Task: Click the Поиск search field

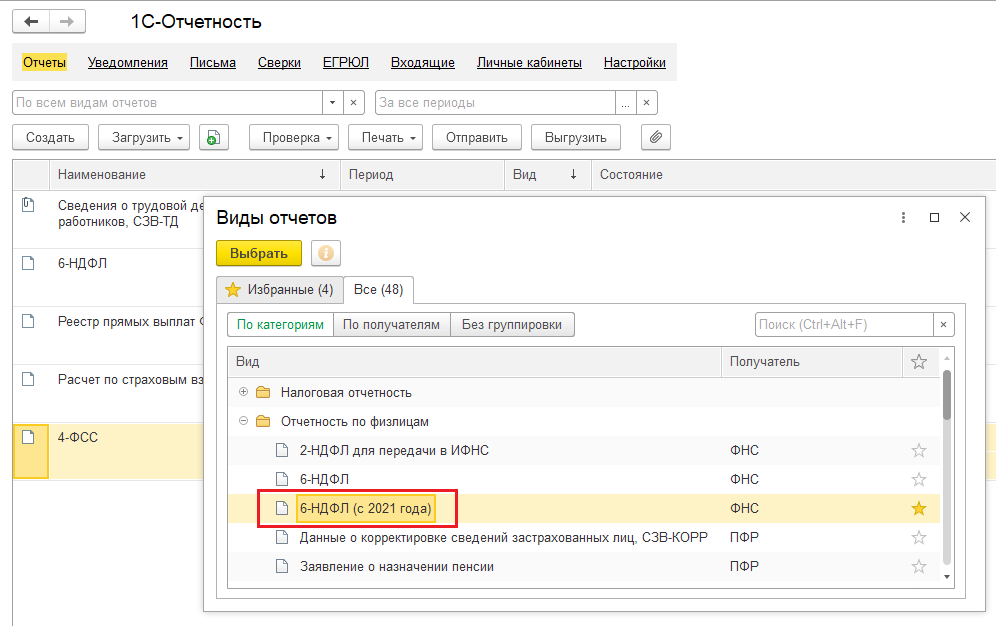Action: coord(844,324)
